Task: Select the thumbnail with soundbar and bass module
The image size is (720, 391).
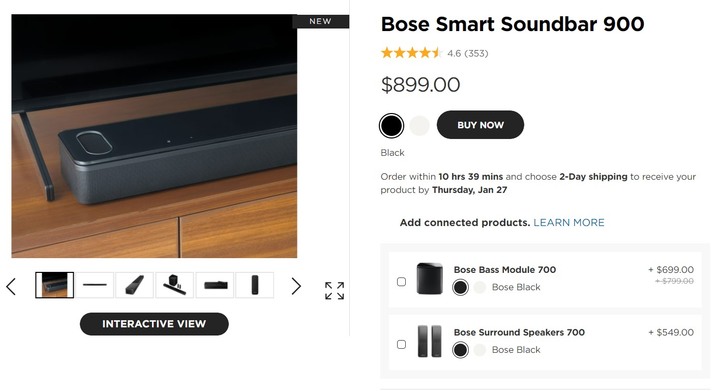Action: click(174, 285)
